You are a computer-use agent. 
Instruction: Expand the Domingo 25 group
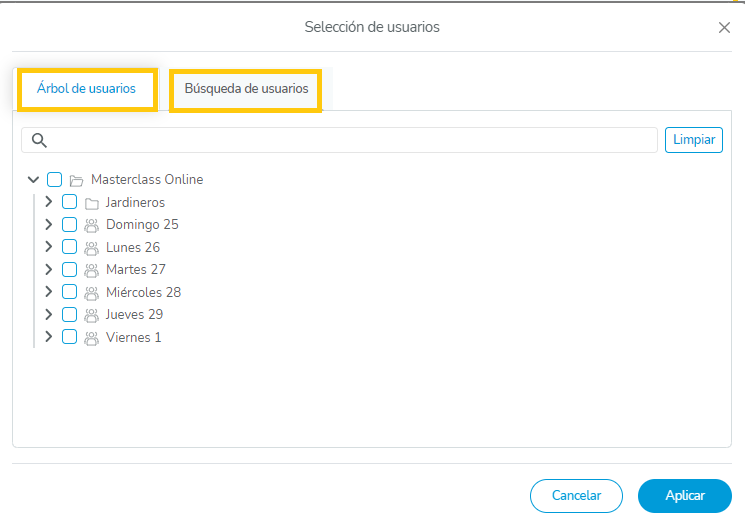[48, 225]
